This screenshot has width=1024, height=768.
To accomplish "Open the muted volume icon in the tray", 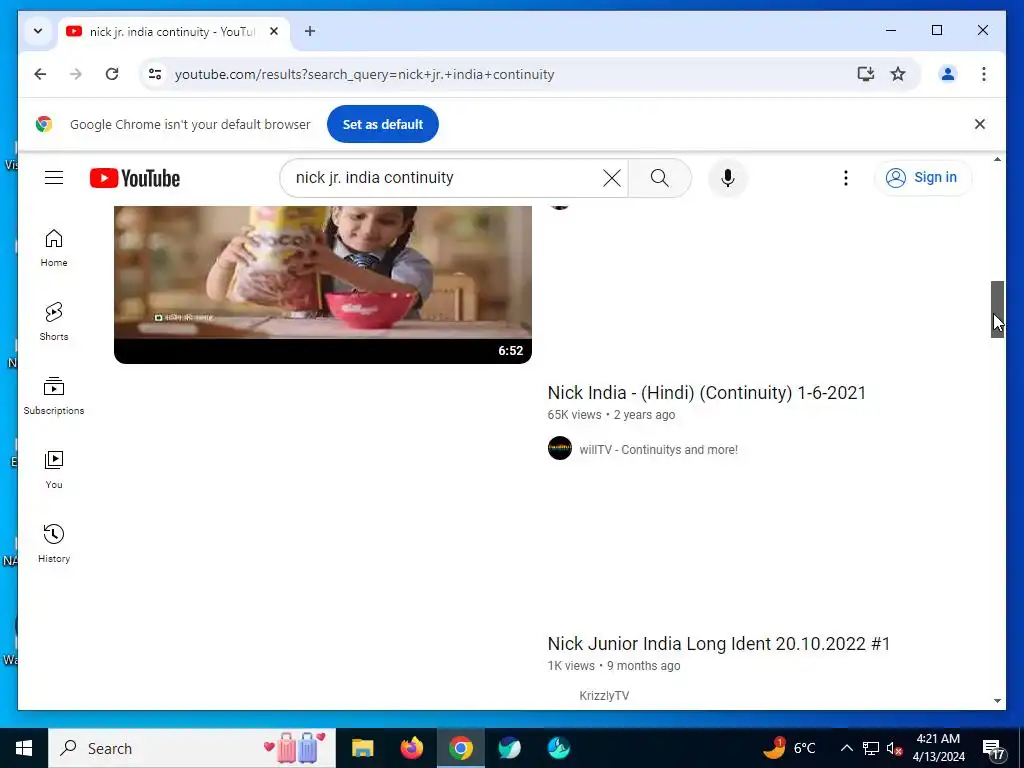I will point(895,748).
